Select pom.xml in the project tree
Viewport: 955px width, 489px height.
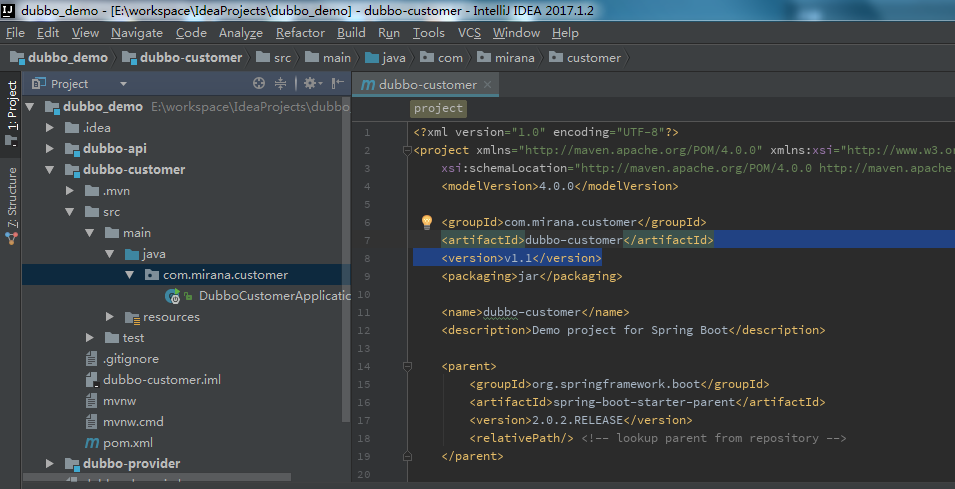coord(128,443)
